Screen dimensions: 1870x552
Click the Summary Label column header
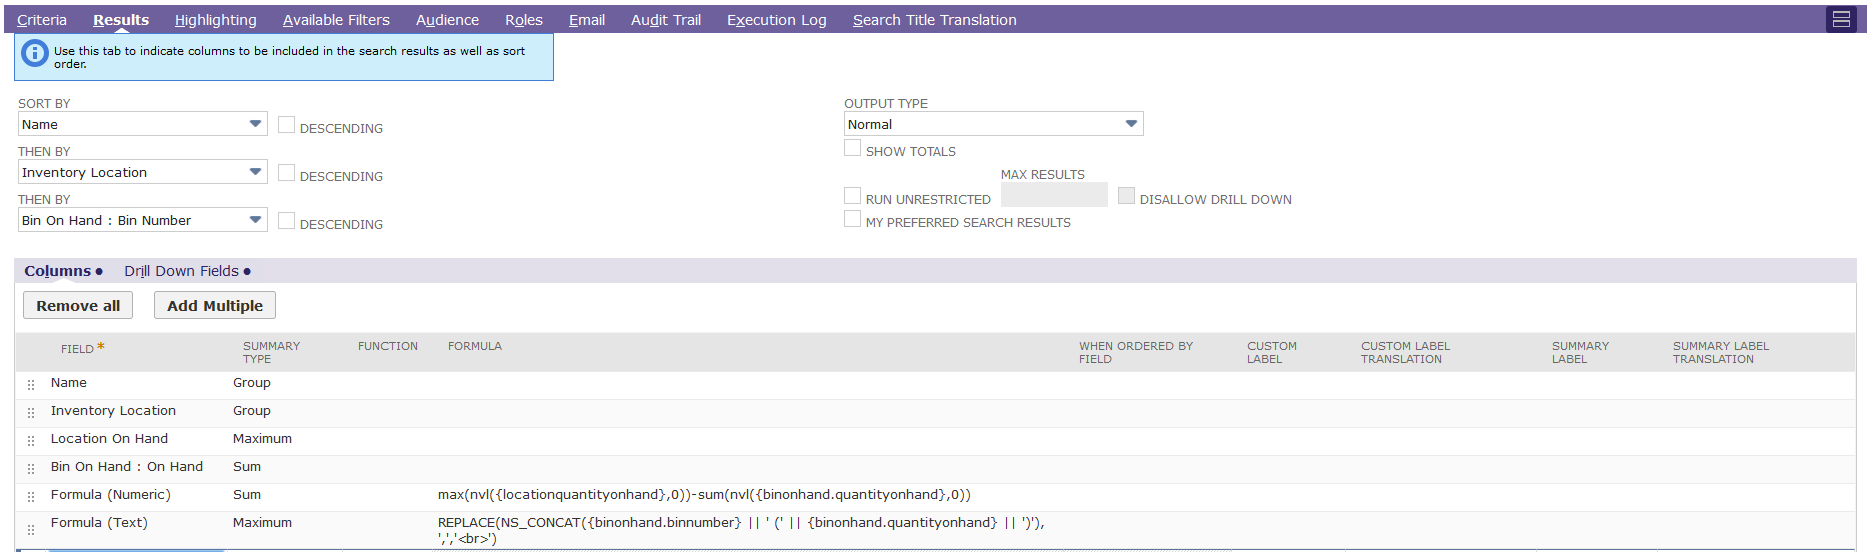click(1580, 352)
